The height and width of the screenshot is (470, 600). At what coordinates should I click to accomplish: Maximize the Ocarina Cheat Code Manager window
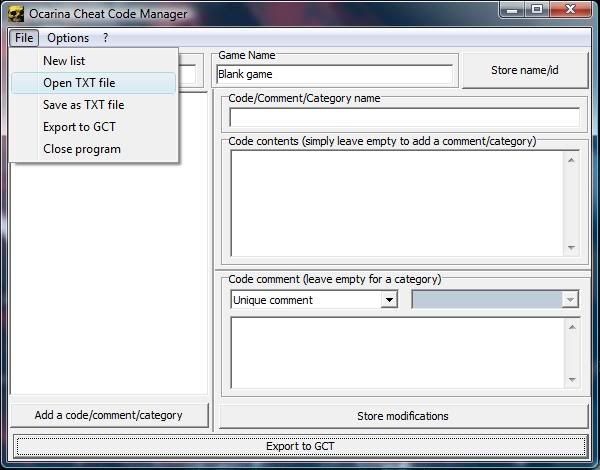(537, 9)
